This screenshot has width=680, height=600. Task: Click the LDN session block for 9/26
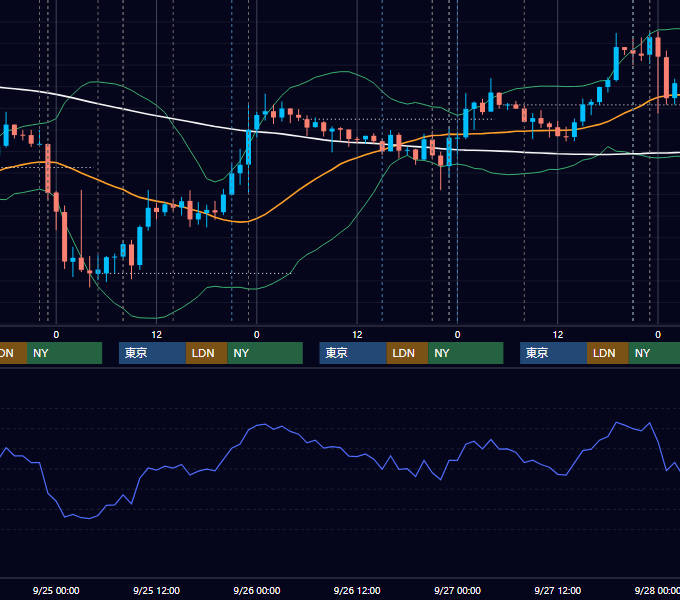coord(407,353)
